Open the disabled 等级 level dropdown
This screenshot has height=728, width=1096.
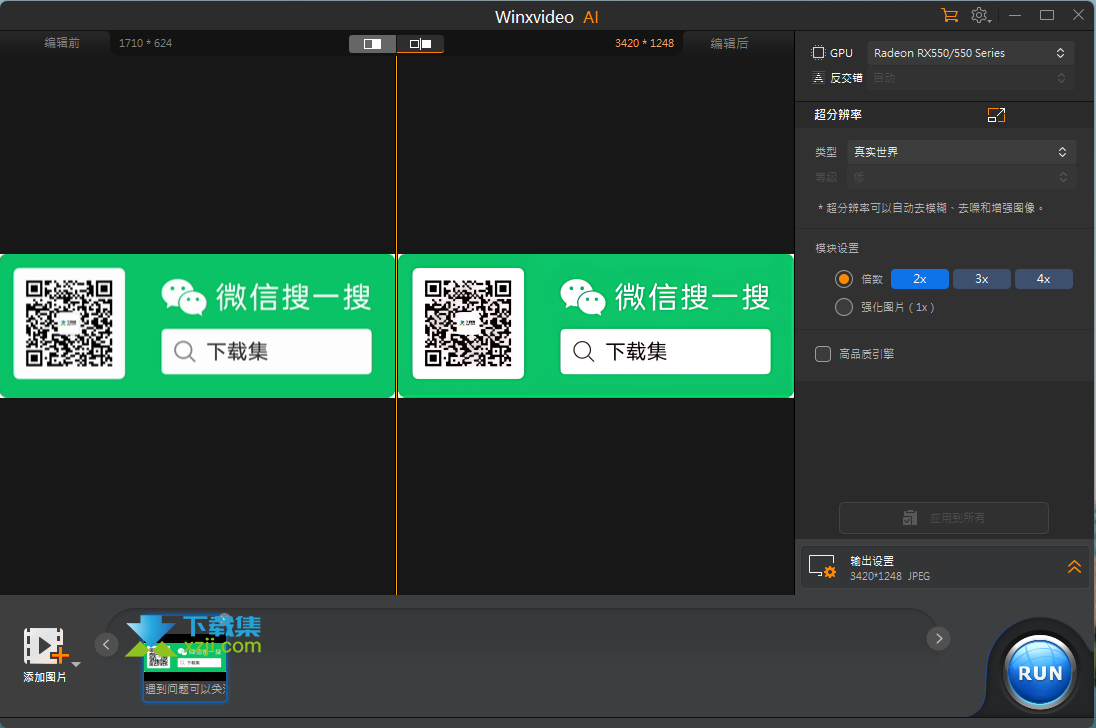tap(960, 177)
